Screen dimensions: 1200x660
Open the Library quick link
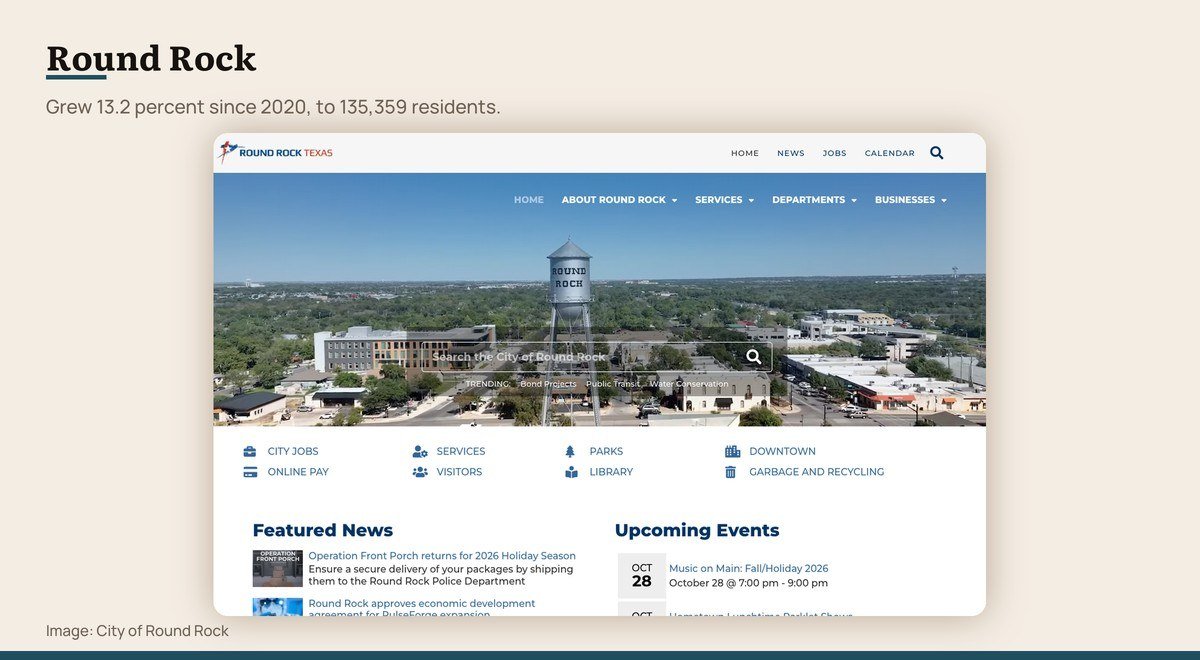(x=611, y=472)
